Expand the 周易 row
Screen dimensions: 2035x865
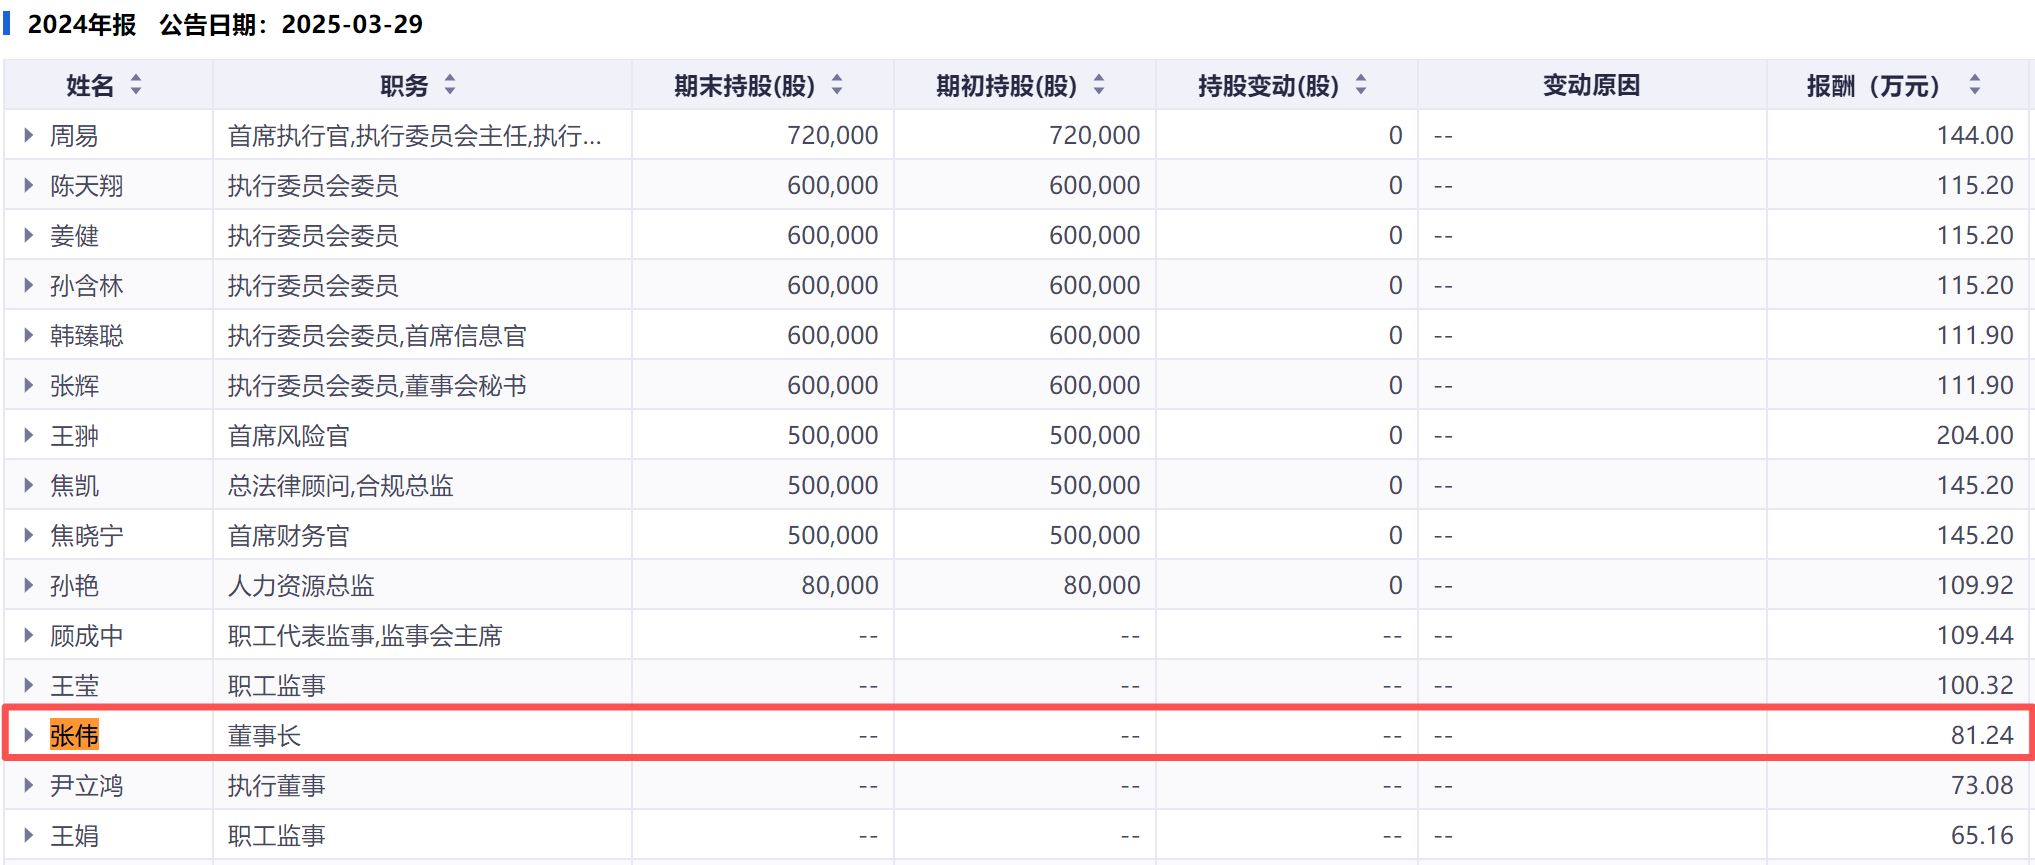tap(29, 135)
